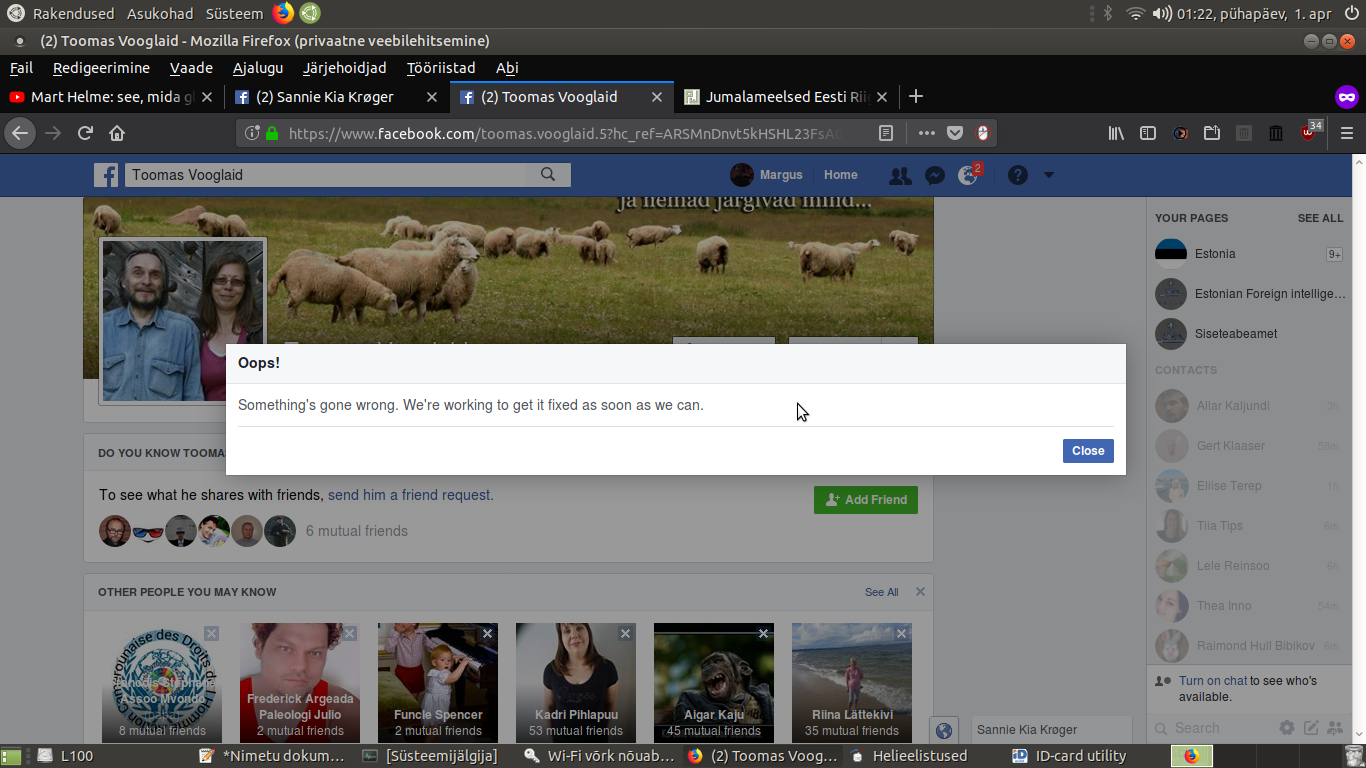Image resolution: width=1366 pixels, height=768 pixels.
Task: Click the Facebook logo icon in header
Action: 106,175
